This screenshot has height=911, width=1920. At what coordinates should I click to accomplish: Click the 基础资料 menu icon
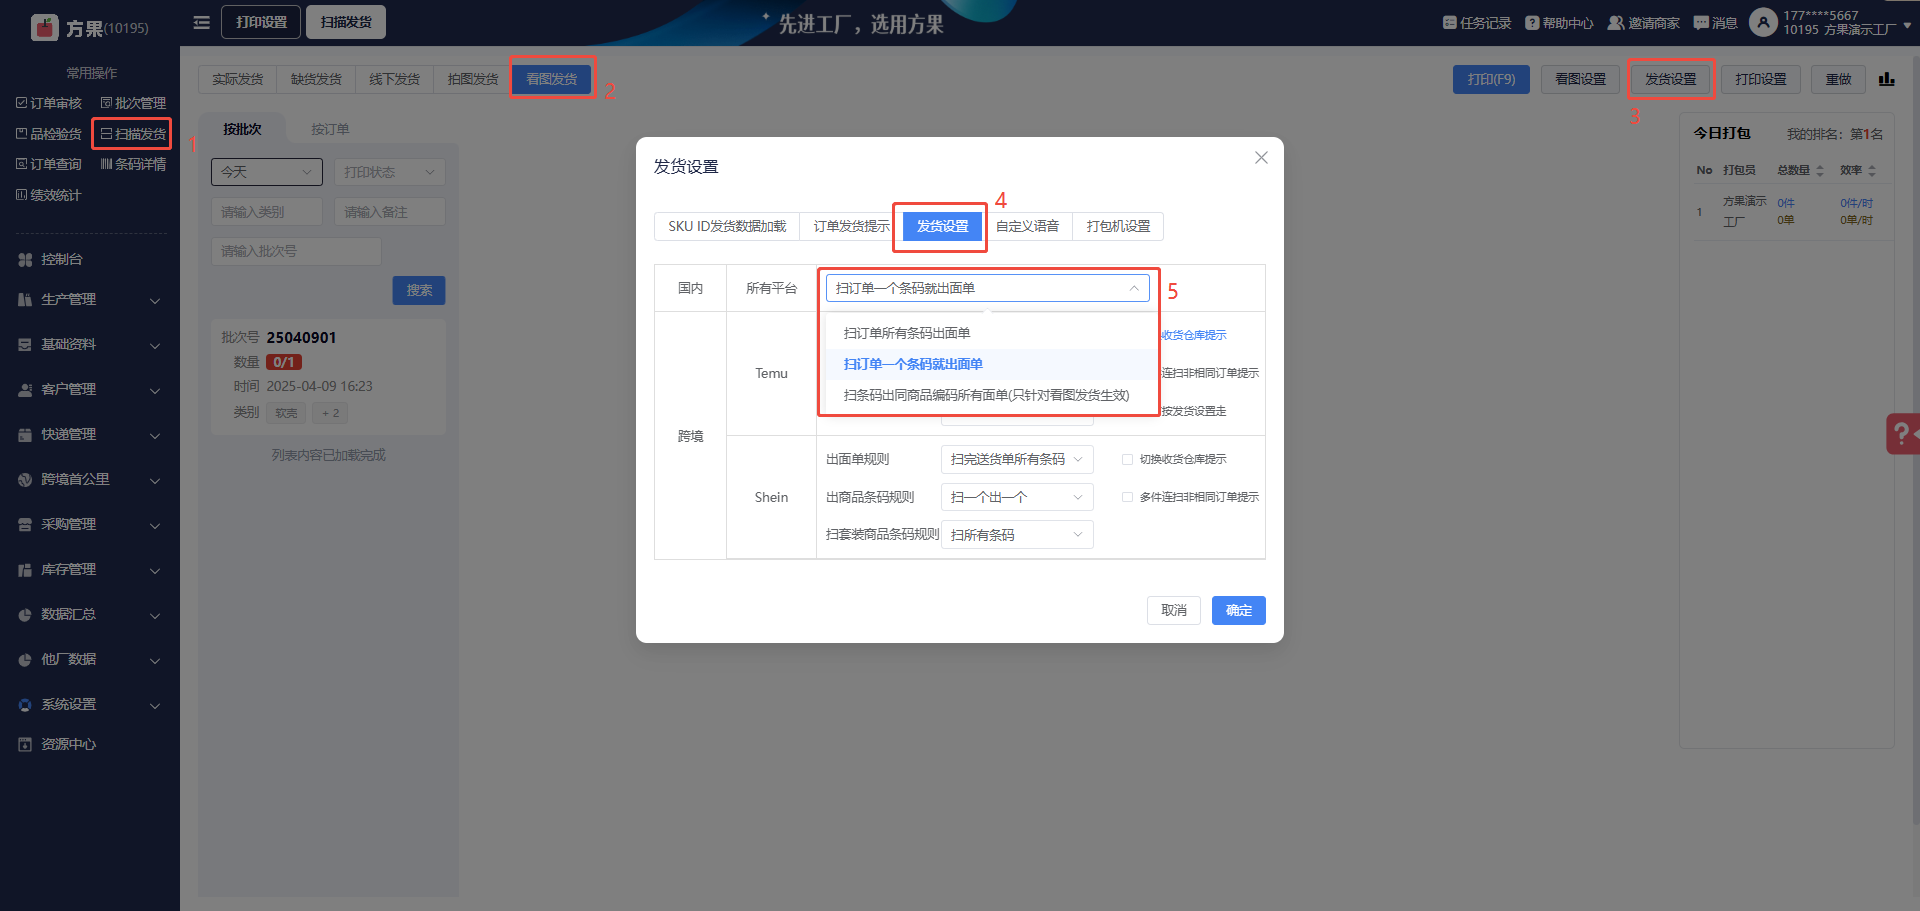click(x=25, y=345)
